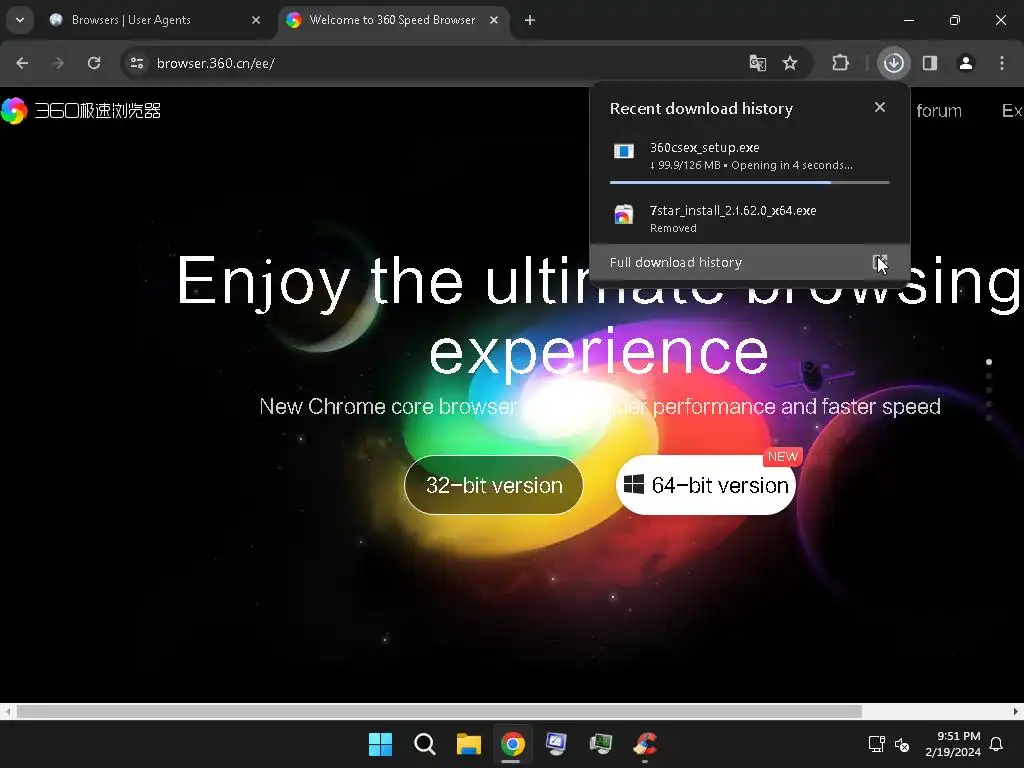Open the translate this page icon

coord(758,63)
